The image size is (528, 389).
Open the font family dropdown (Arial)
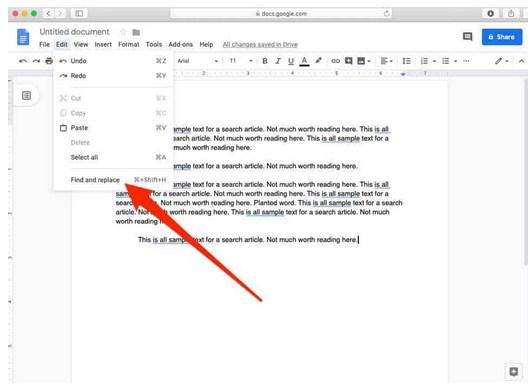[198, 61]
